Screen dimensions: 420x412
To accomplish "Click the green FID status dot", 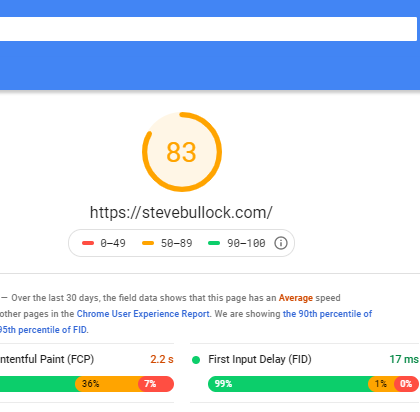I will (x=196, y=360).
